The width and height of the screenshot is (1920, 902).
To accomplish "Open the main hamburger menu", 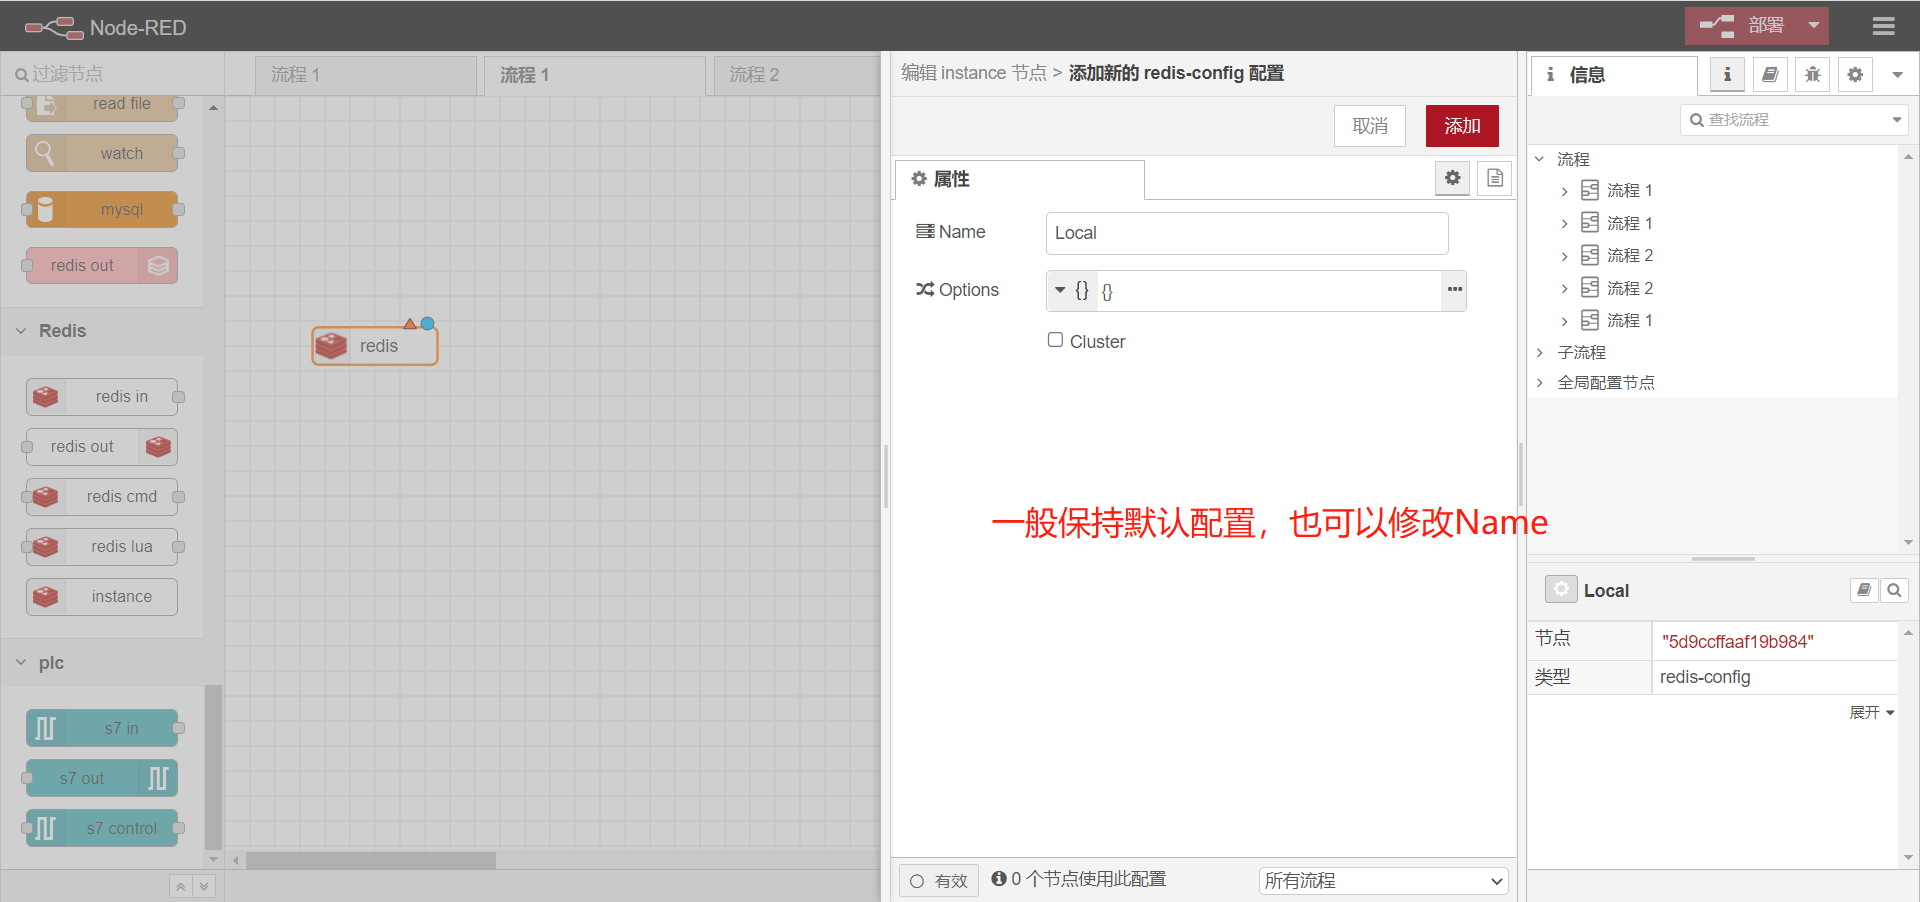I will click(x=1884, y=26).
